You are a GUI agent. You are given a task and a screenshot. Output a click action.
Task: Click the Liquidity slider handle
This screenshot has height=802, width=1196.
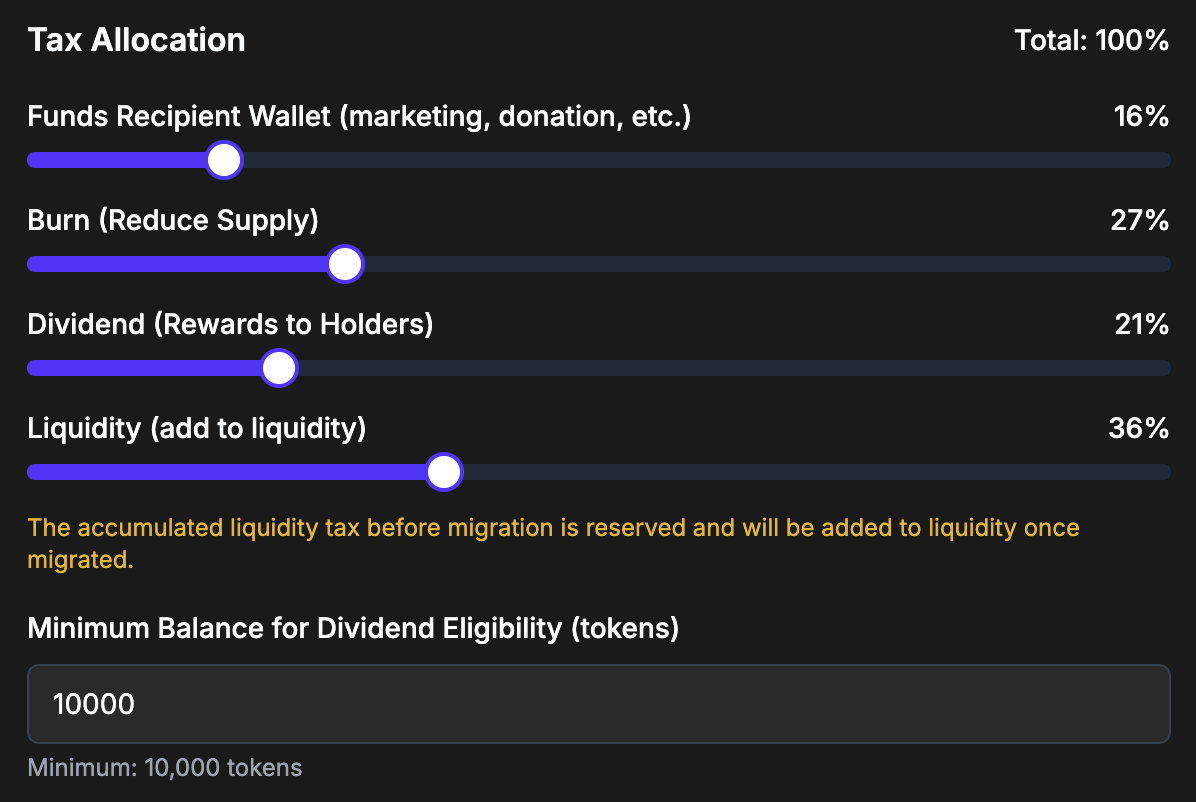click(x=443, y=472)
